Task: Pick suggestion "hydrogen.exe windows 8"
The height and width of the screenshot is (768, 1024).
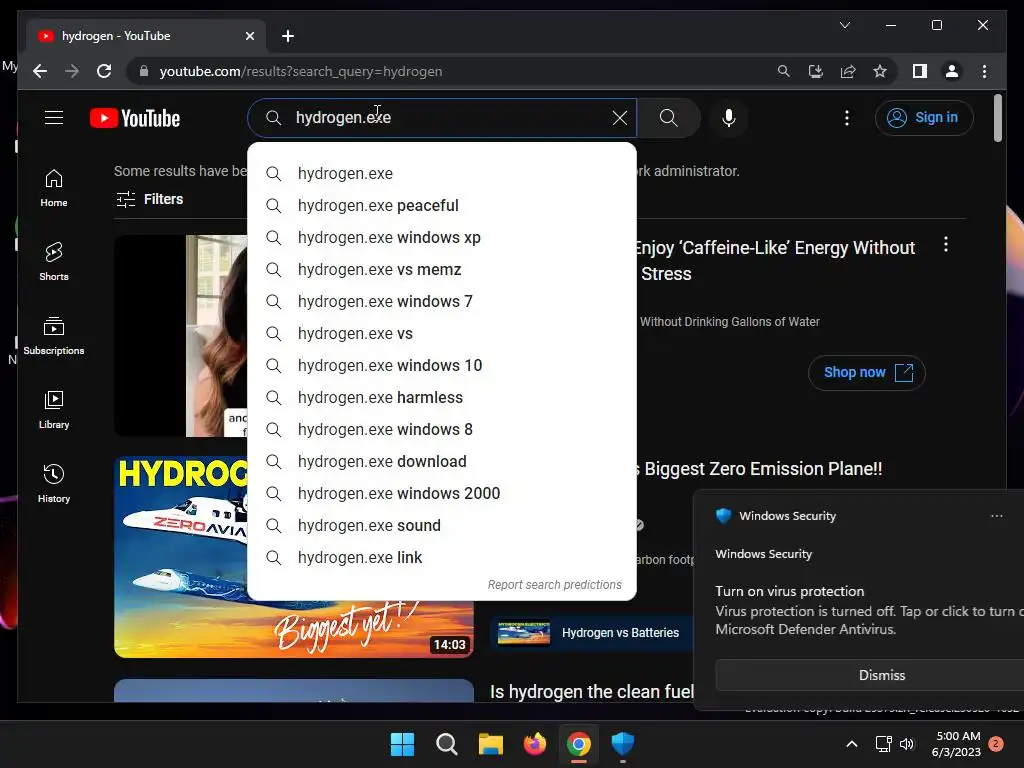Action: click(442, 430)
